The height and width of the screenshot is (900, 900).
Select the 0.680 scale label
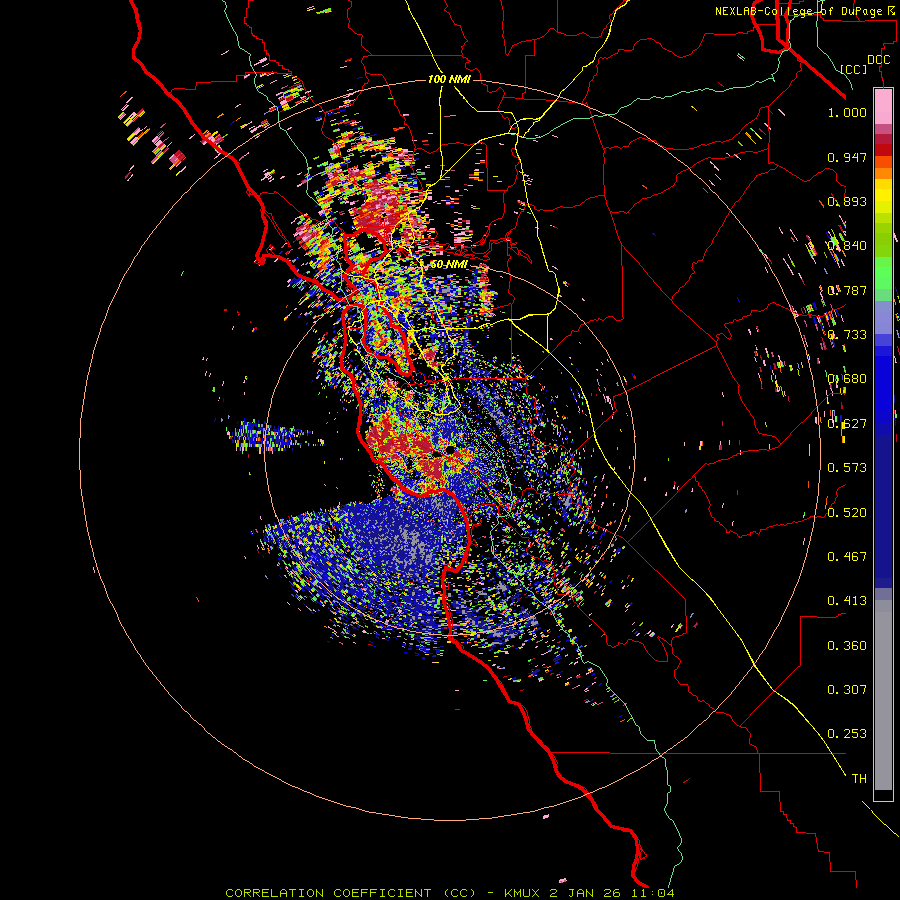point(847,379)
